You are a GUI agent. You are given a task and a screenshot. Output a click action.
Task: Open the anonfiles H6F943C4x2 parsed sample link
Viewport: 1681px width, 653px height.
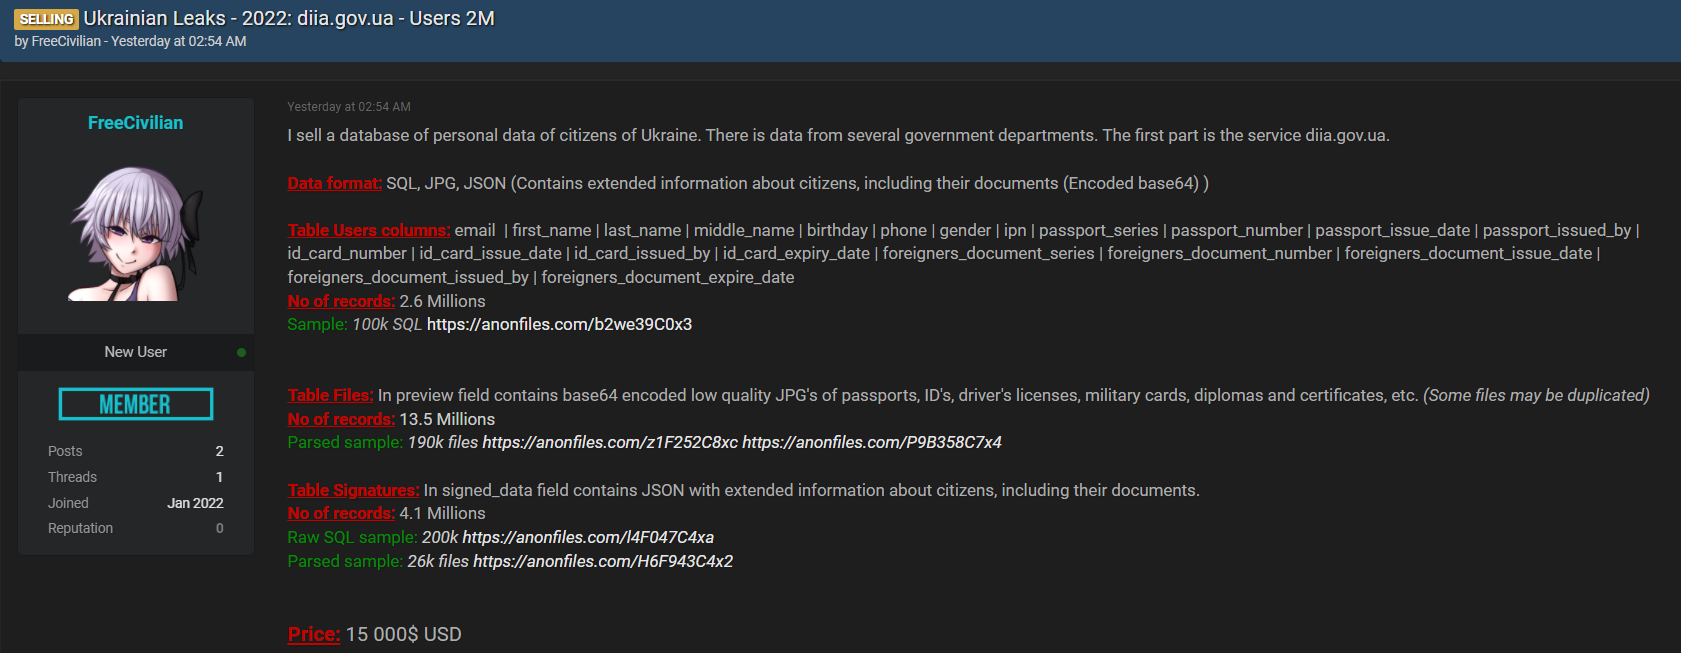tap(603, 561)
